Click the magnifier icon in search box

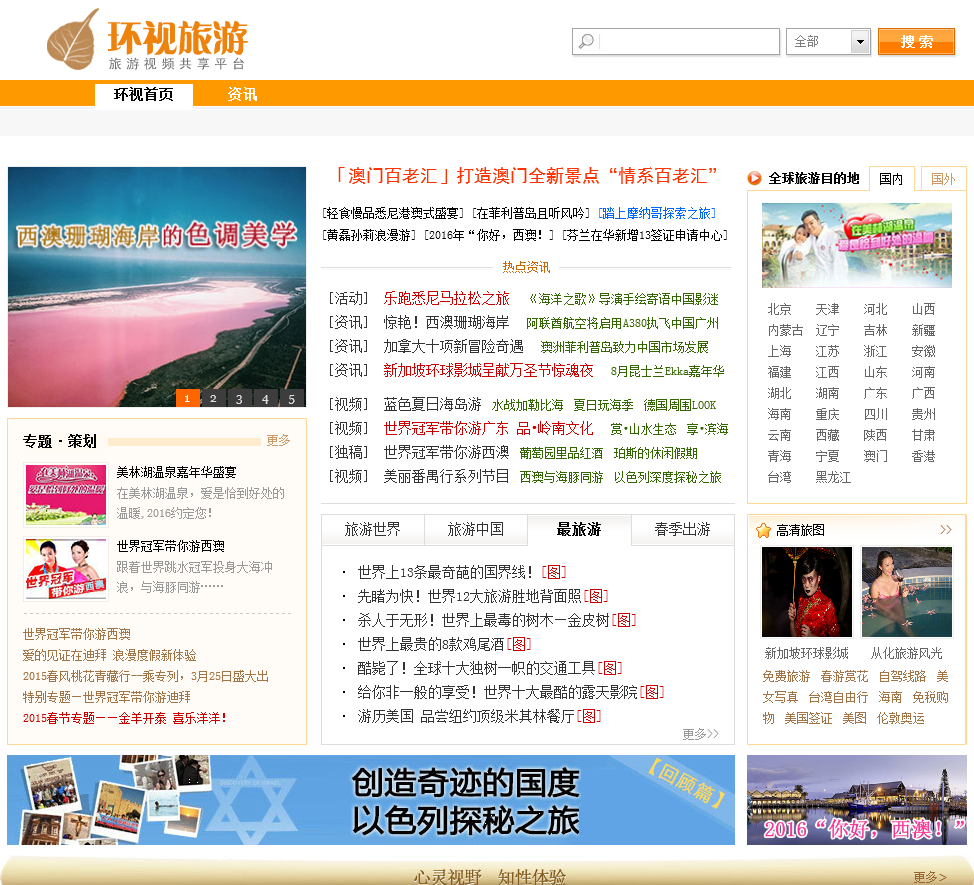coord(586,42)
